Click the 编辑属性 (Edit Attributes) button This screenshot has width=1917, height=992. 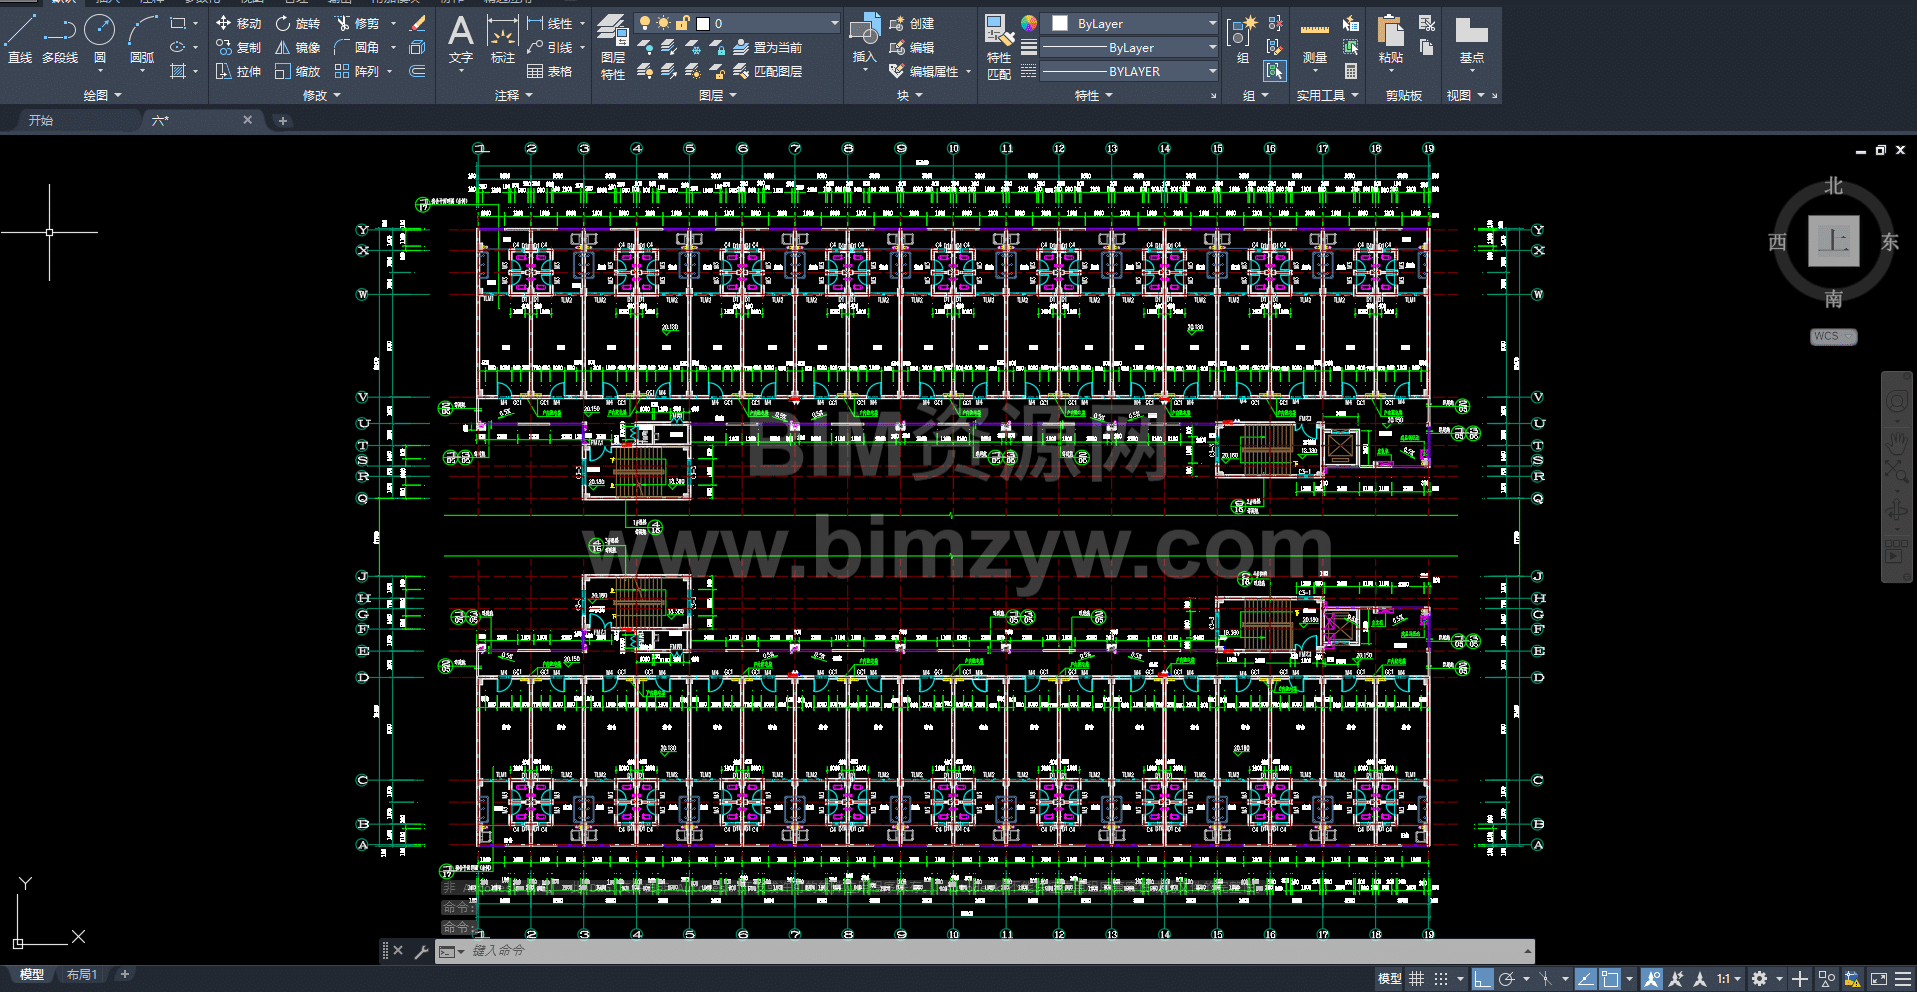[930, 71]
